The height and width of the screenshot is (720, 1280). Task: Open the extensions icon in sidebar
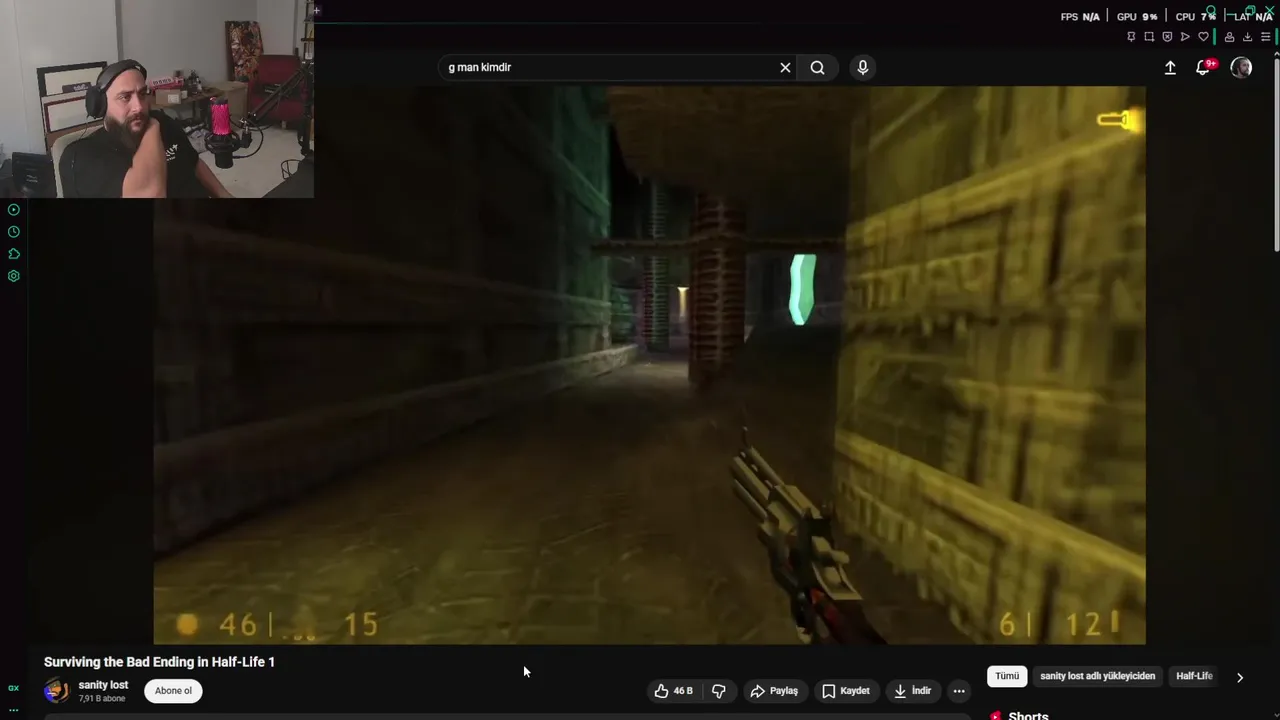click(x=14, y=254)
